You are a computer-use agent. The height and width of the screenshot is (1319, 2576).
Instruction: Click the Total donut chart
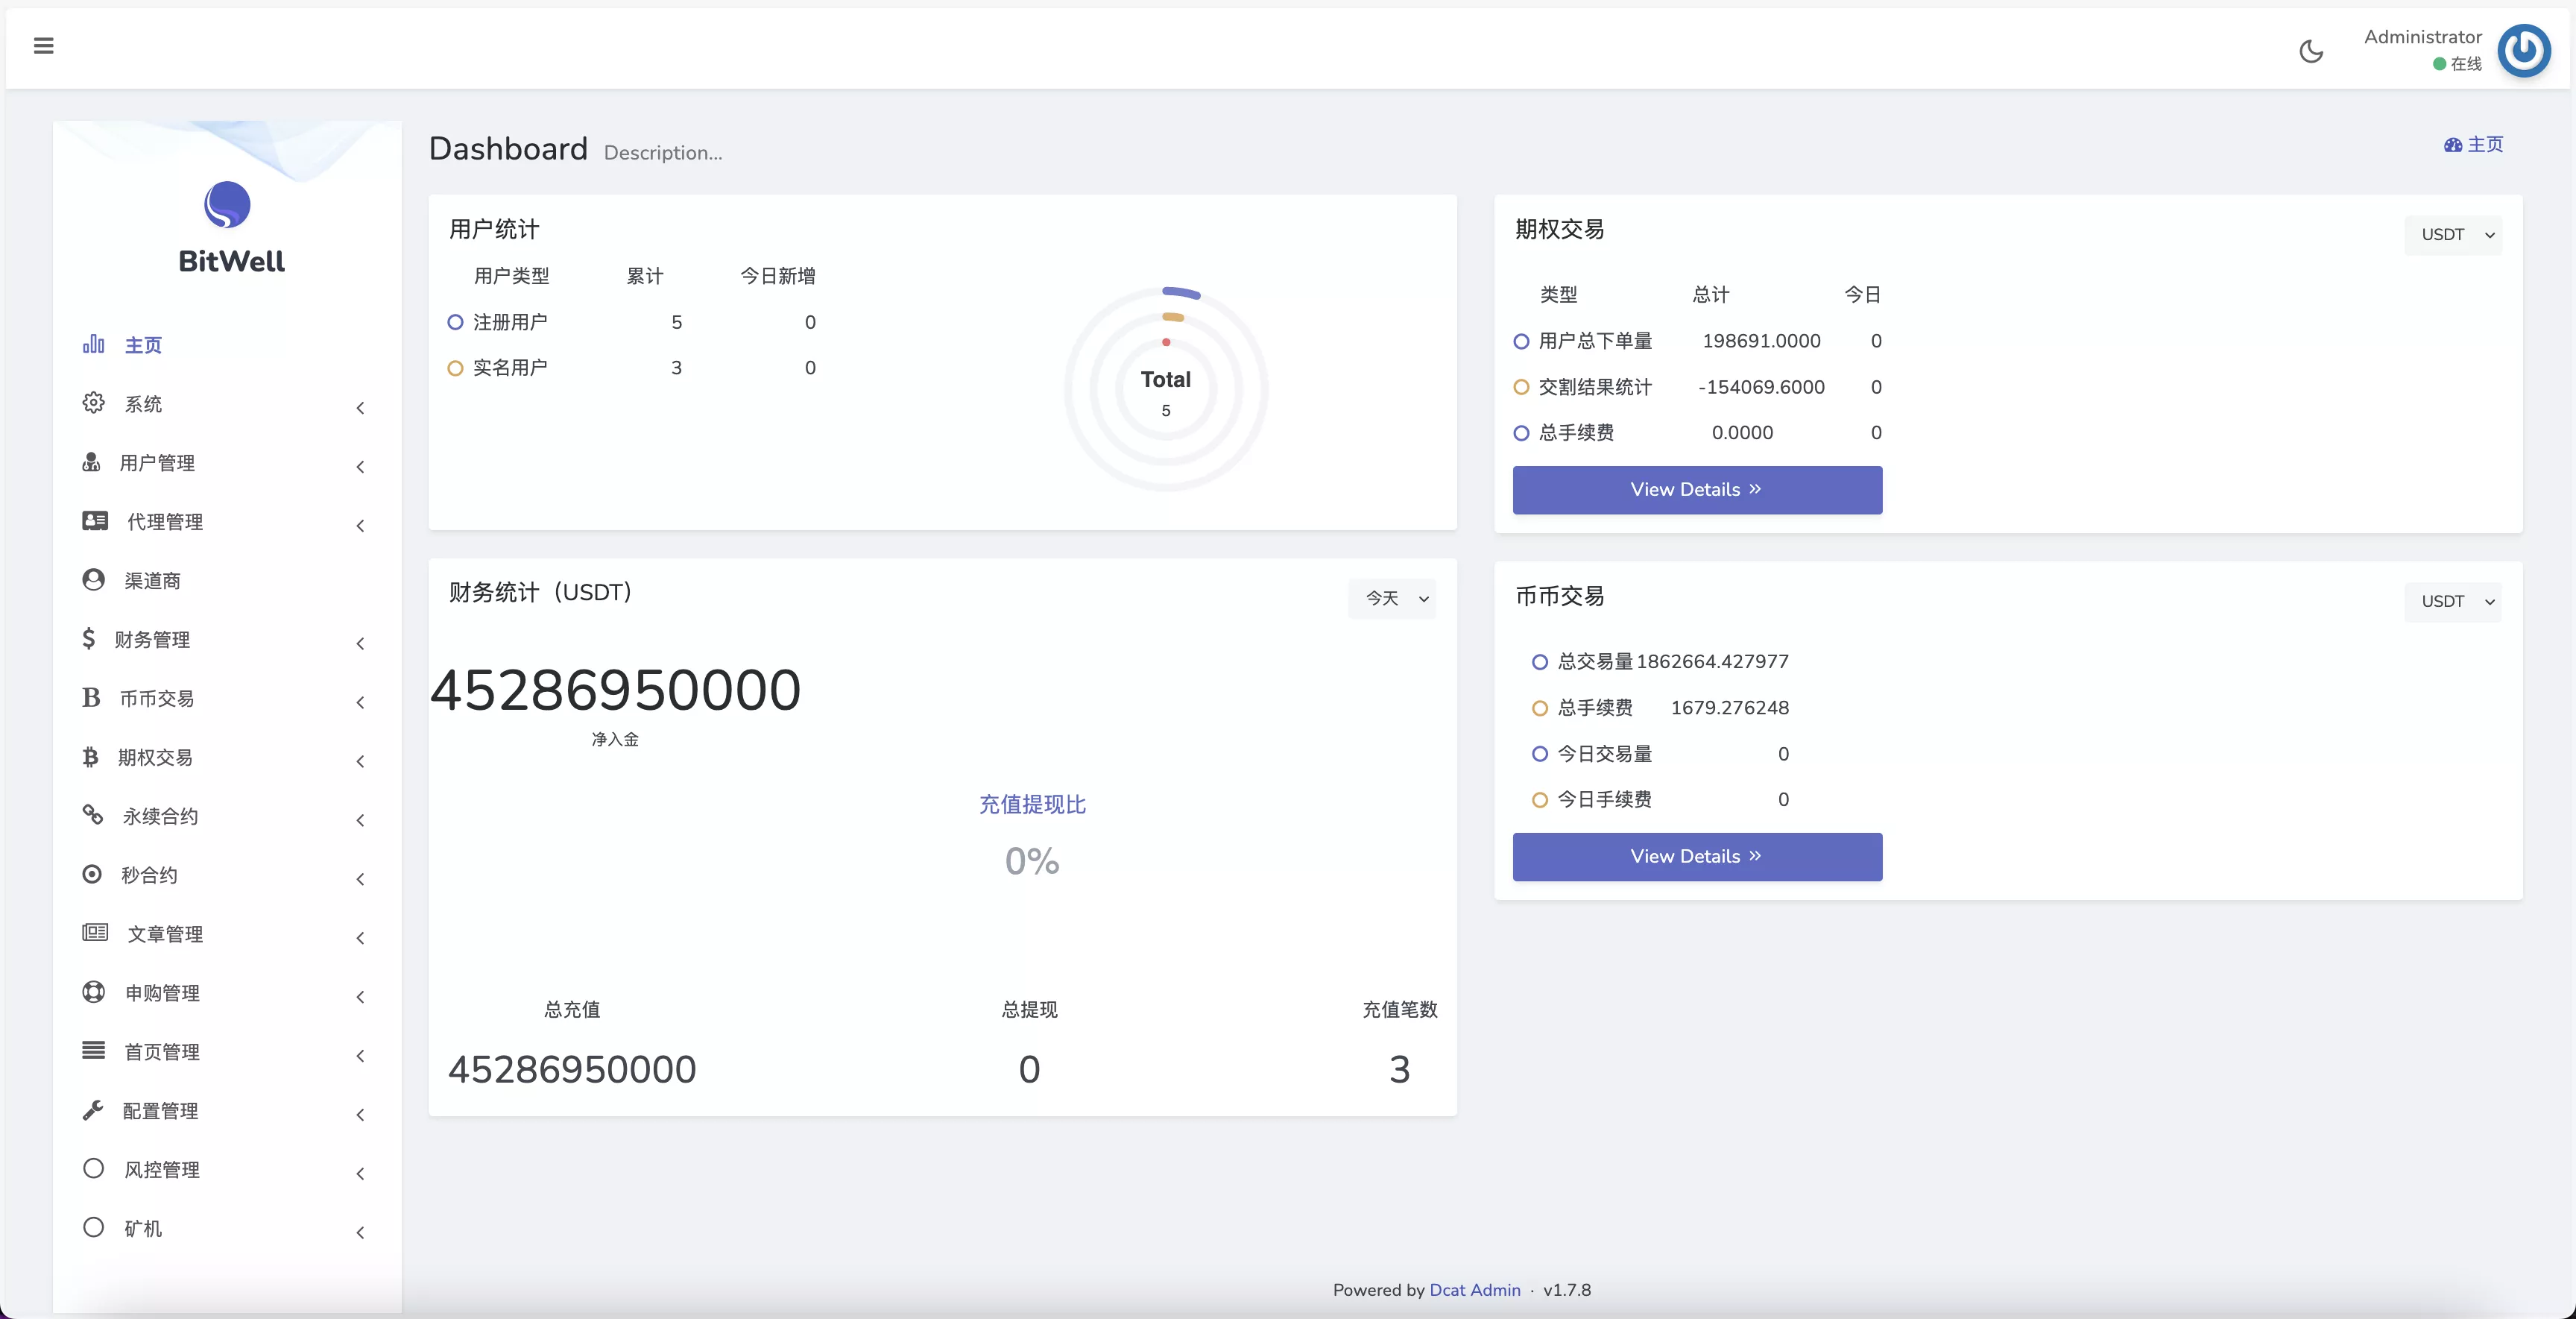[x=1166, y=390]
